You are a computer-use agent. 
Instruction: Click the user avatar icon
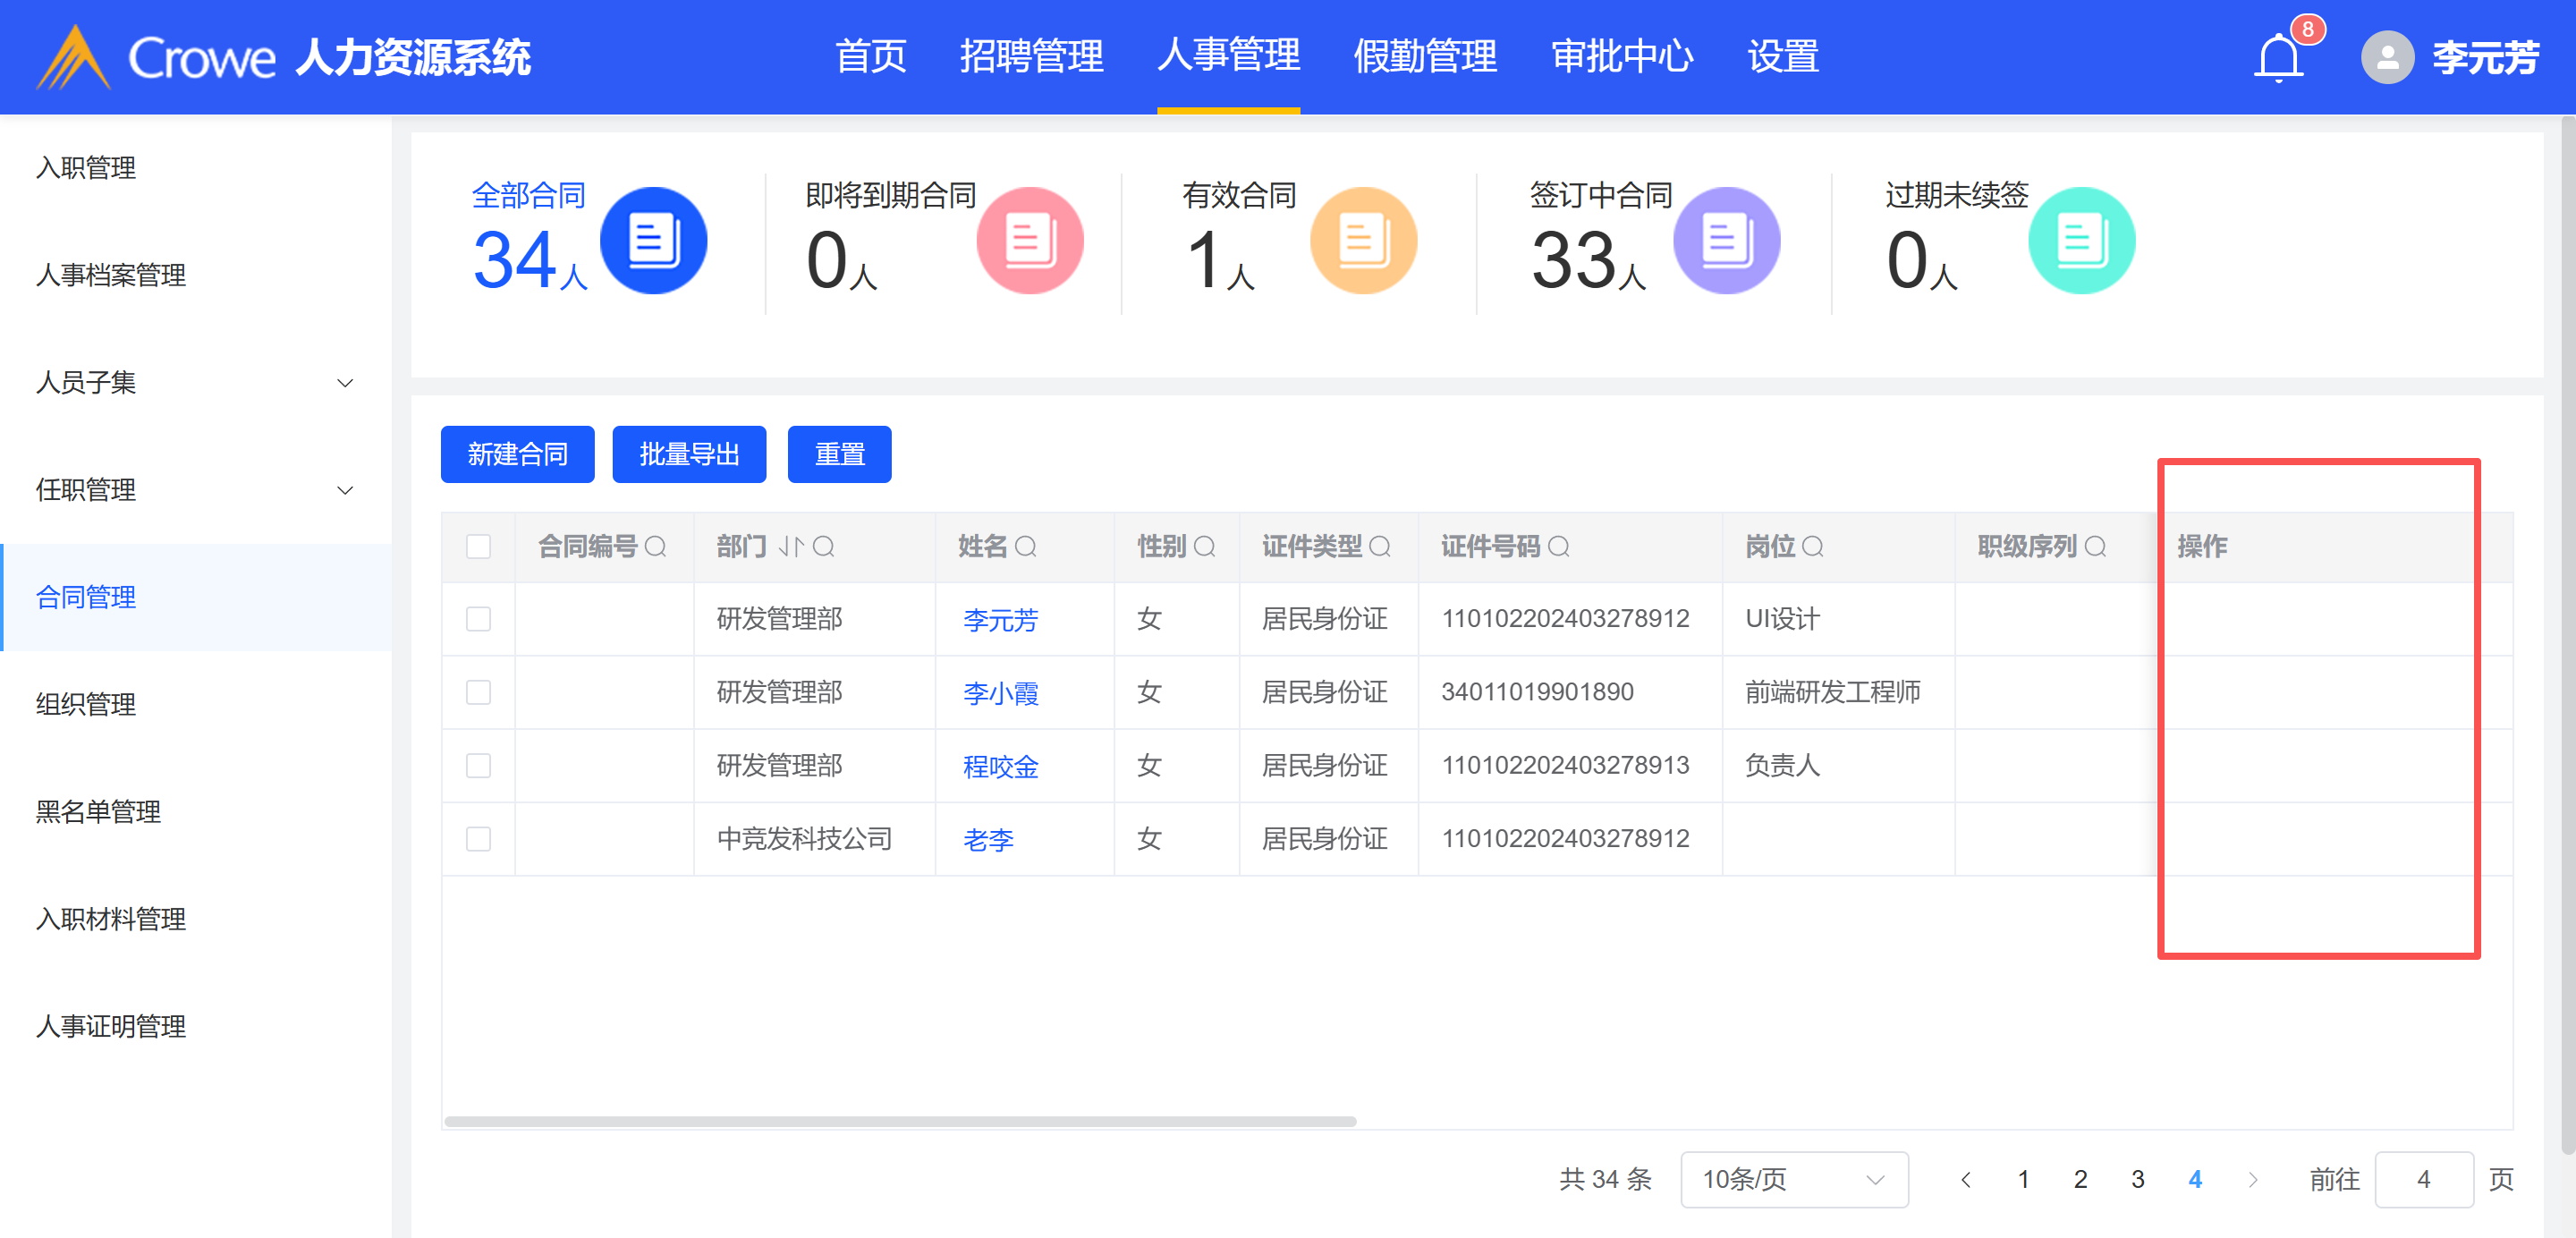pos(2387,58)
